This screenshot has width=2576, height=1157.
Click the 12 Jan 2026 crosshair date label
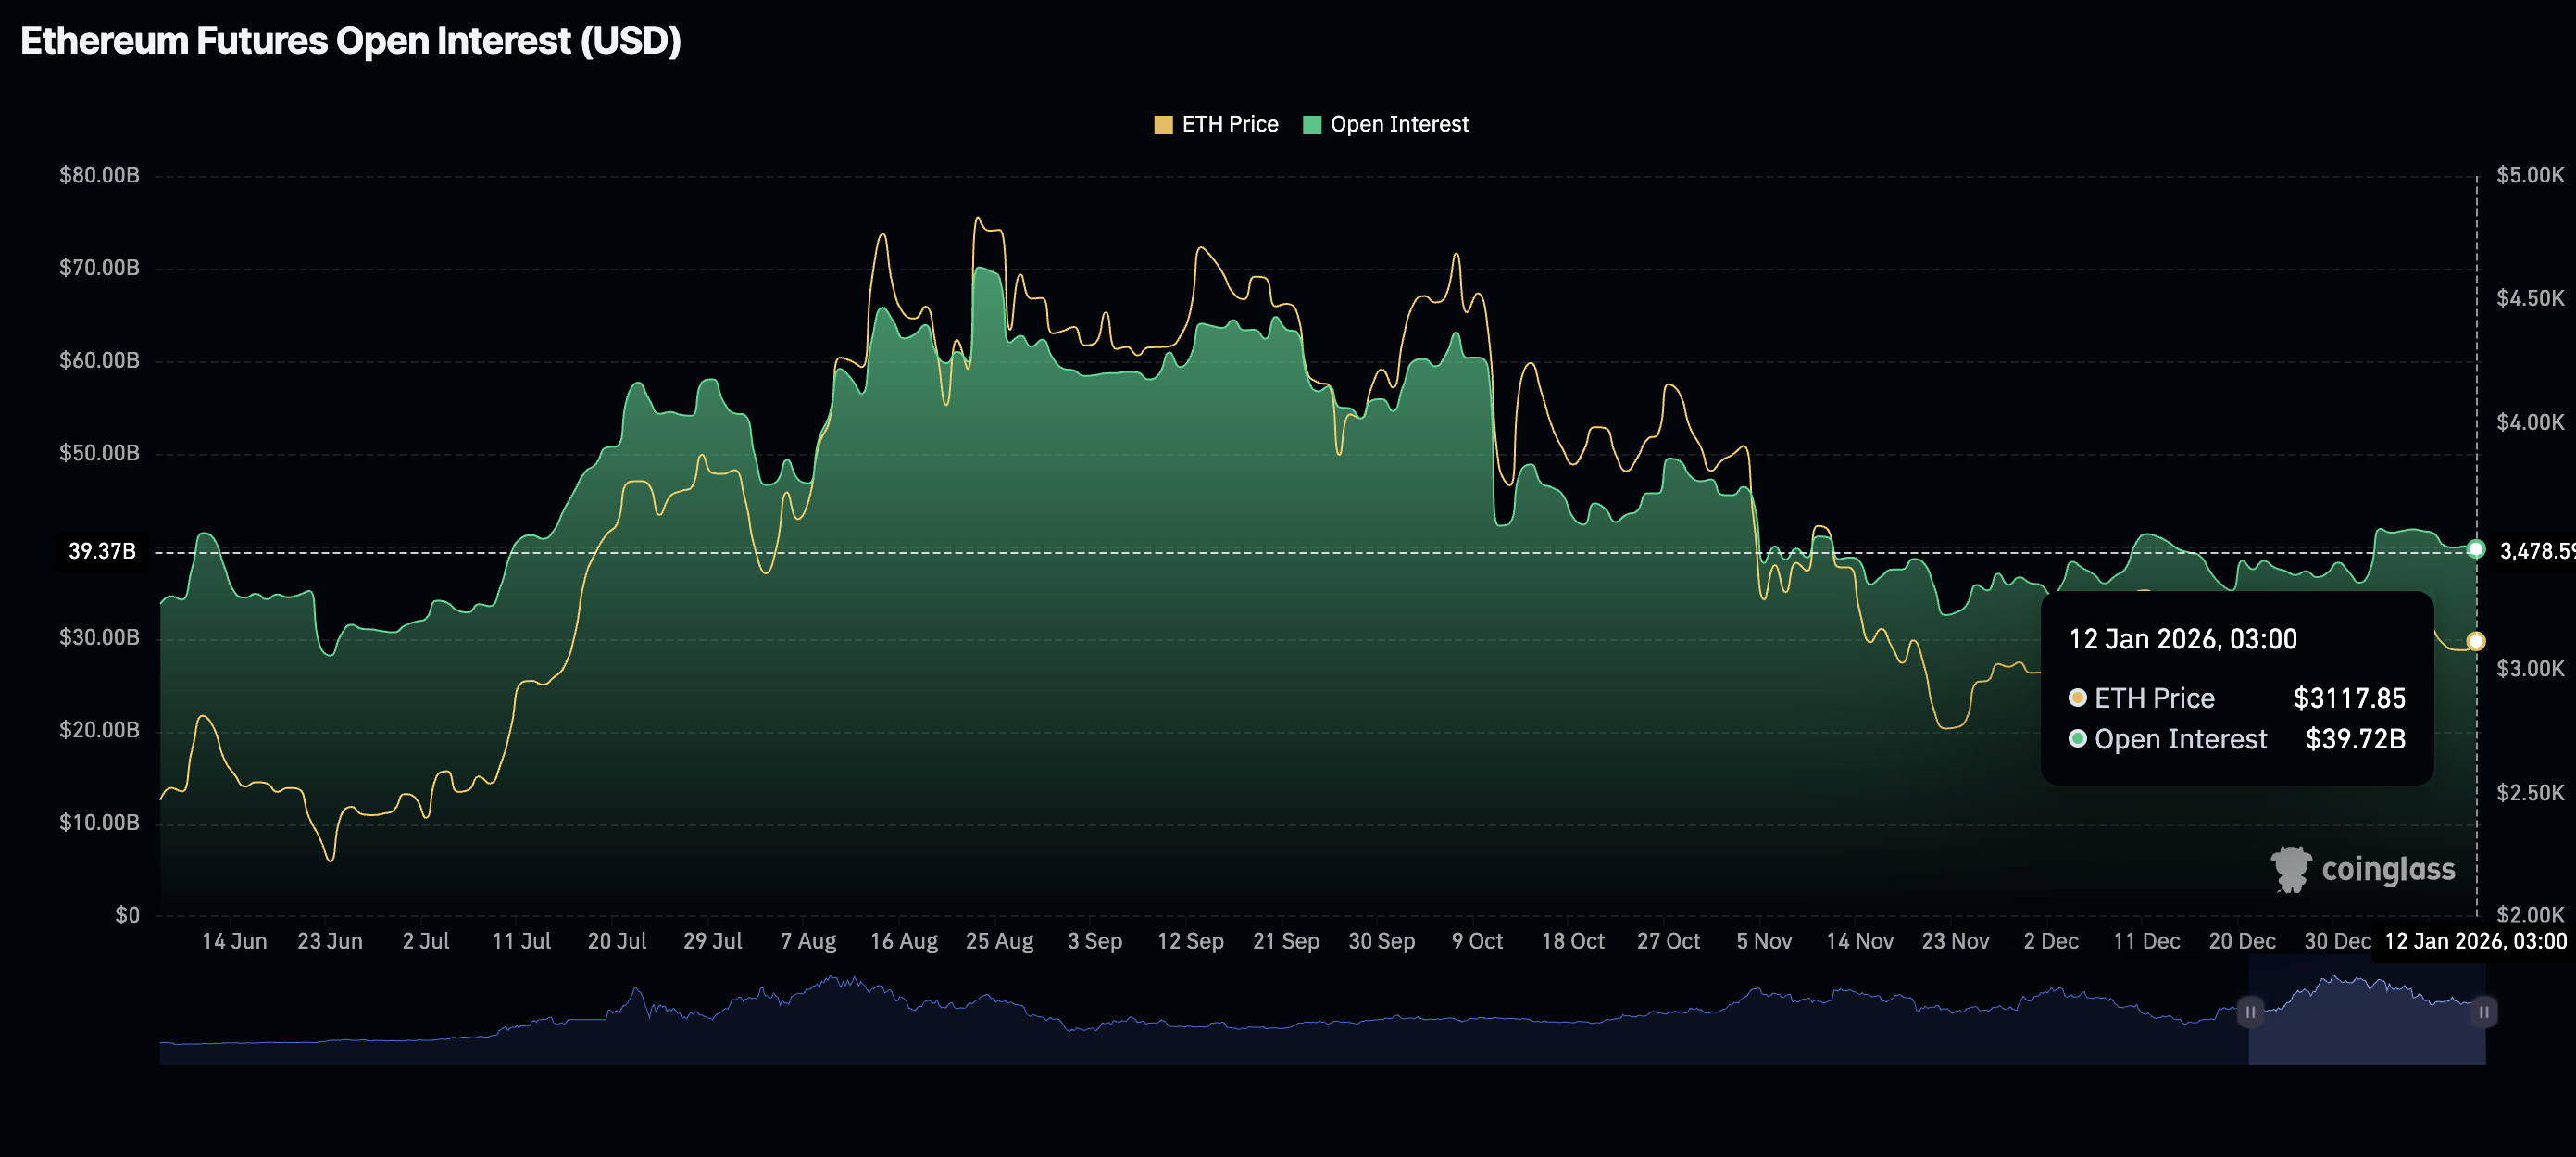point(2474,941)
